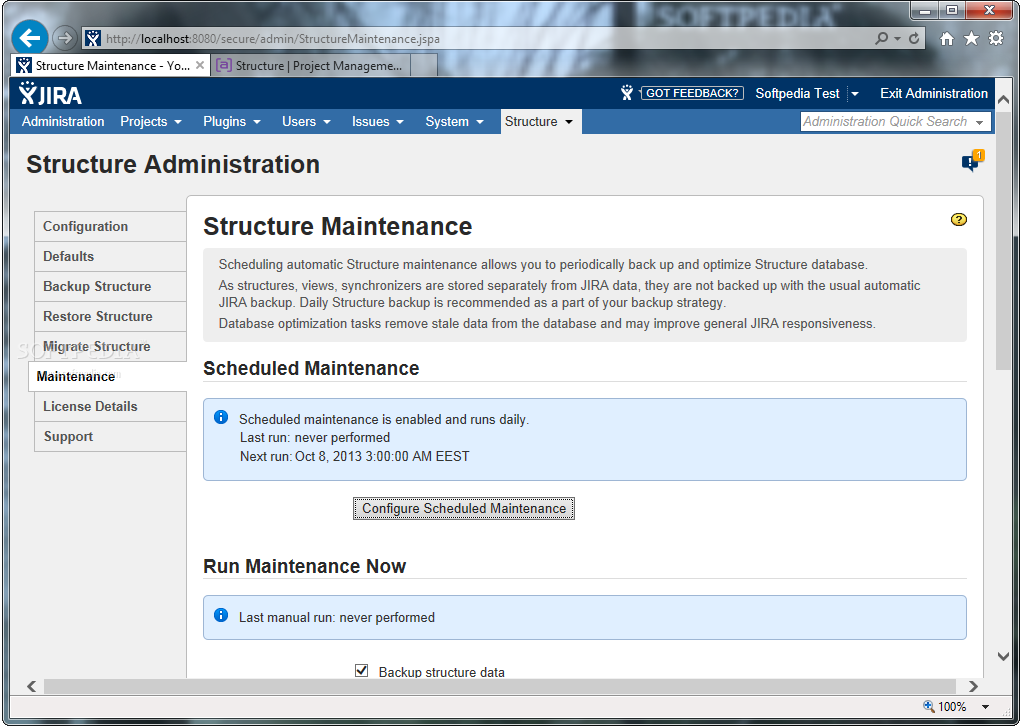Toggle the Backup structure data checkbox
The height and width of the screenshot is (726, 1020).
tap(362, 671)
